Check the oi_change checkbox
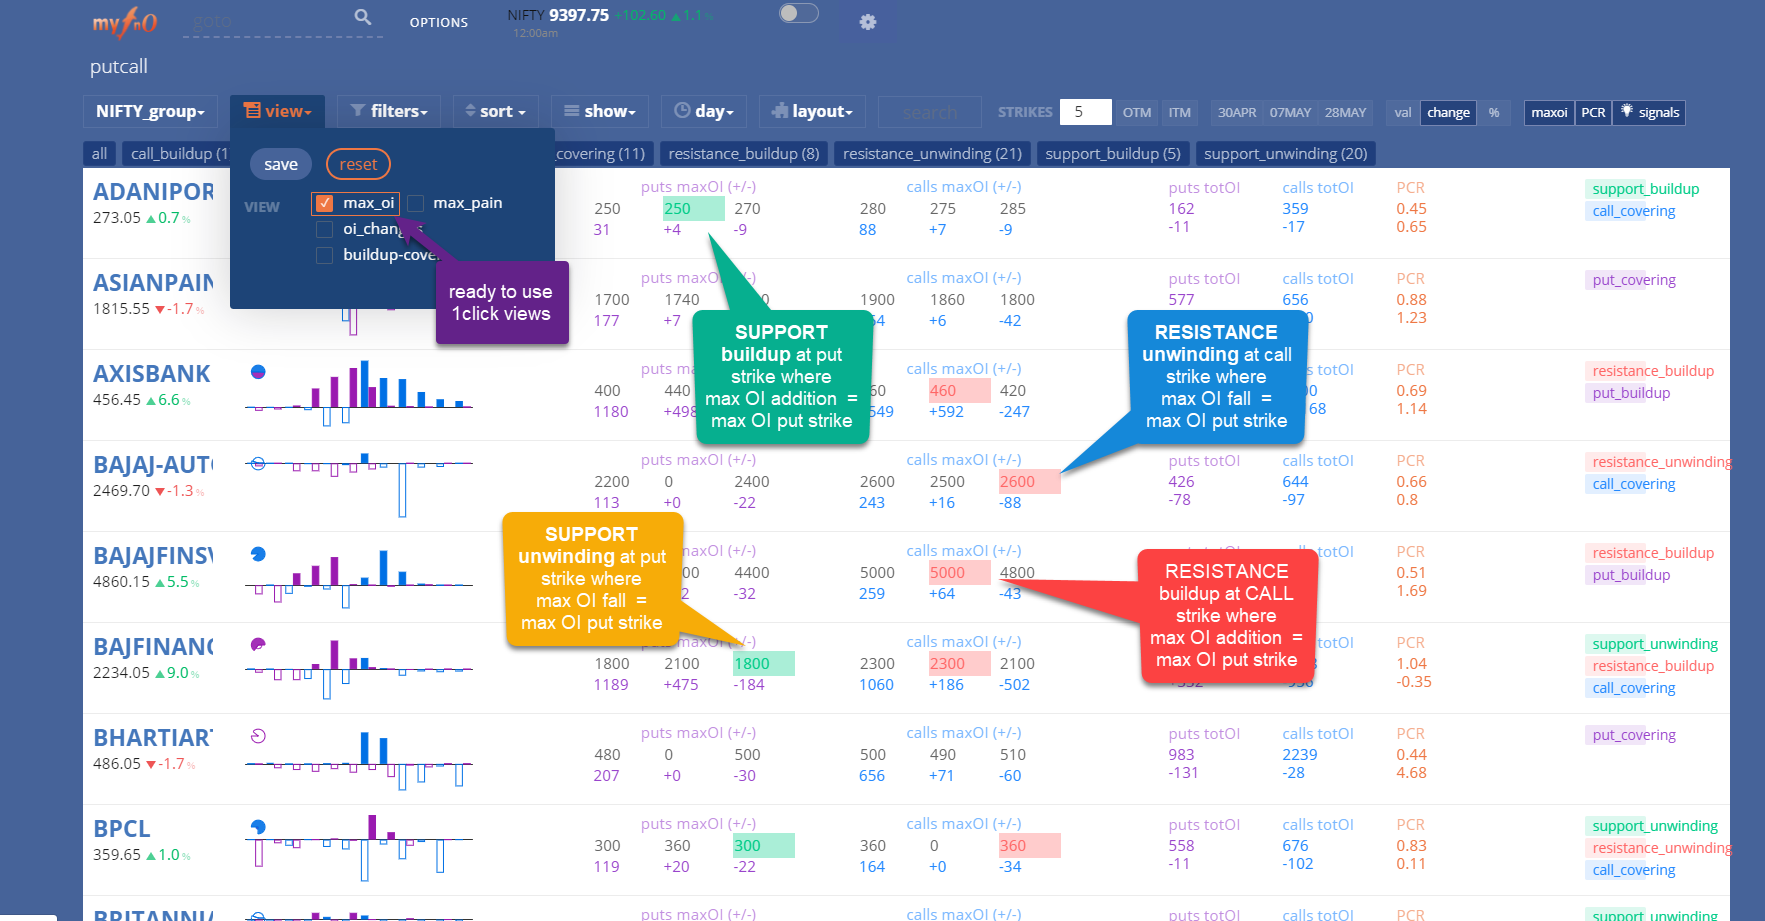Viewport: 1765px width, 921px height. click(324, 229)
